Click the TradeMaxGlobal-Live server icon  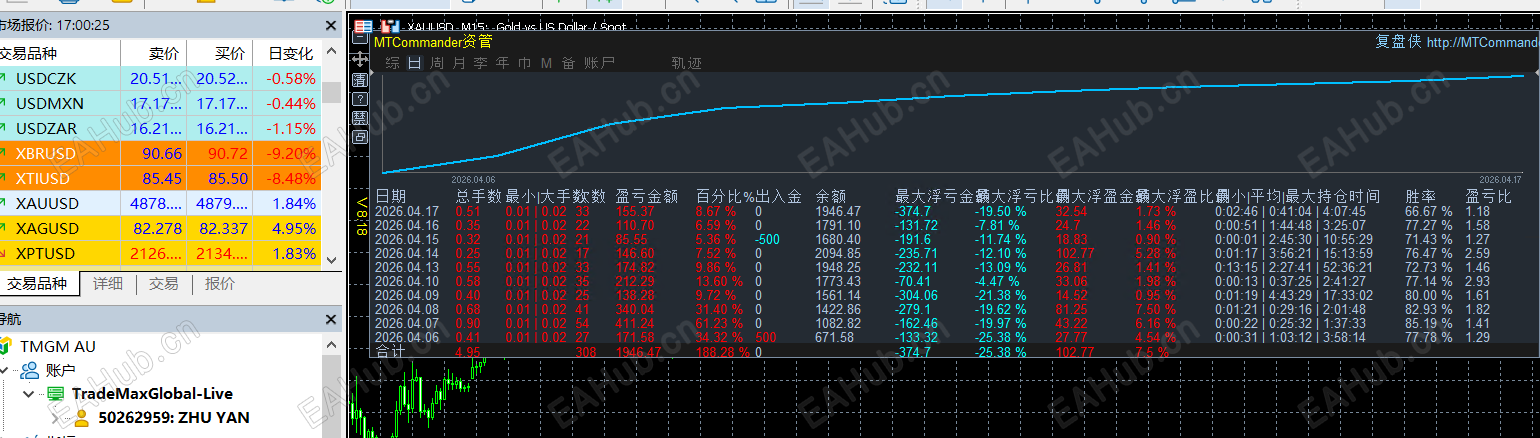point(56,394)
